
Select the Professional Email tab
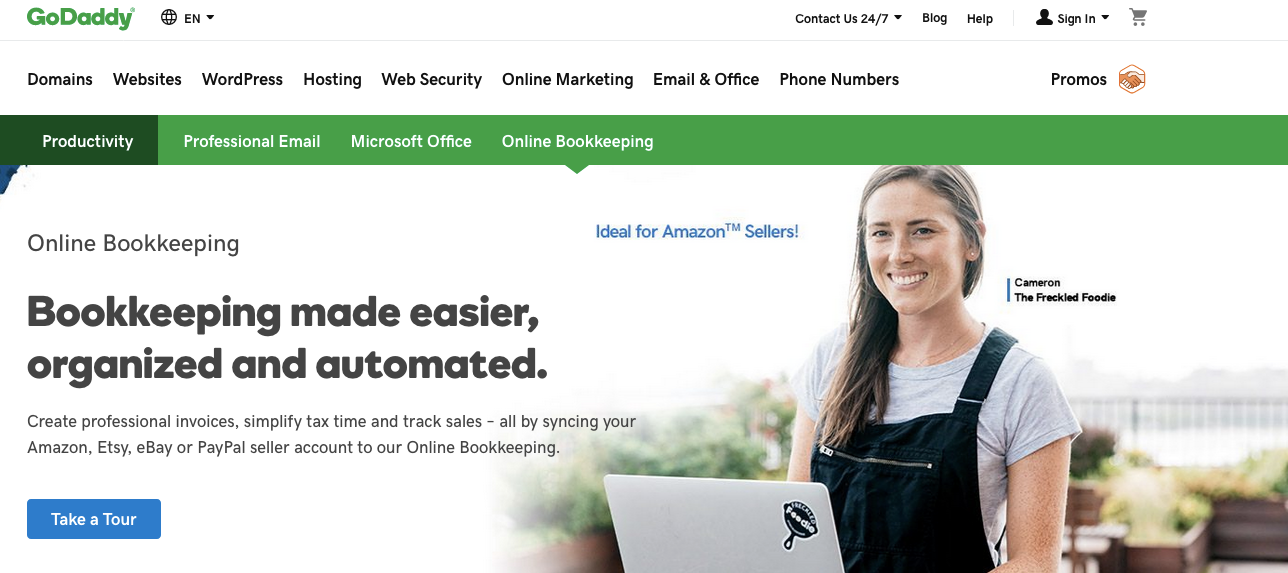(x=252, y=141)
